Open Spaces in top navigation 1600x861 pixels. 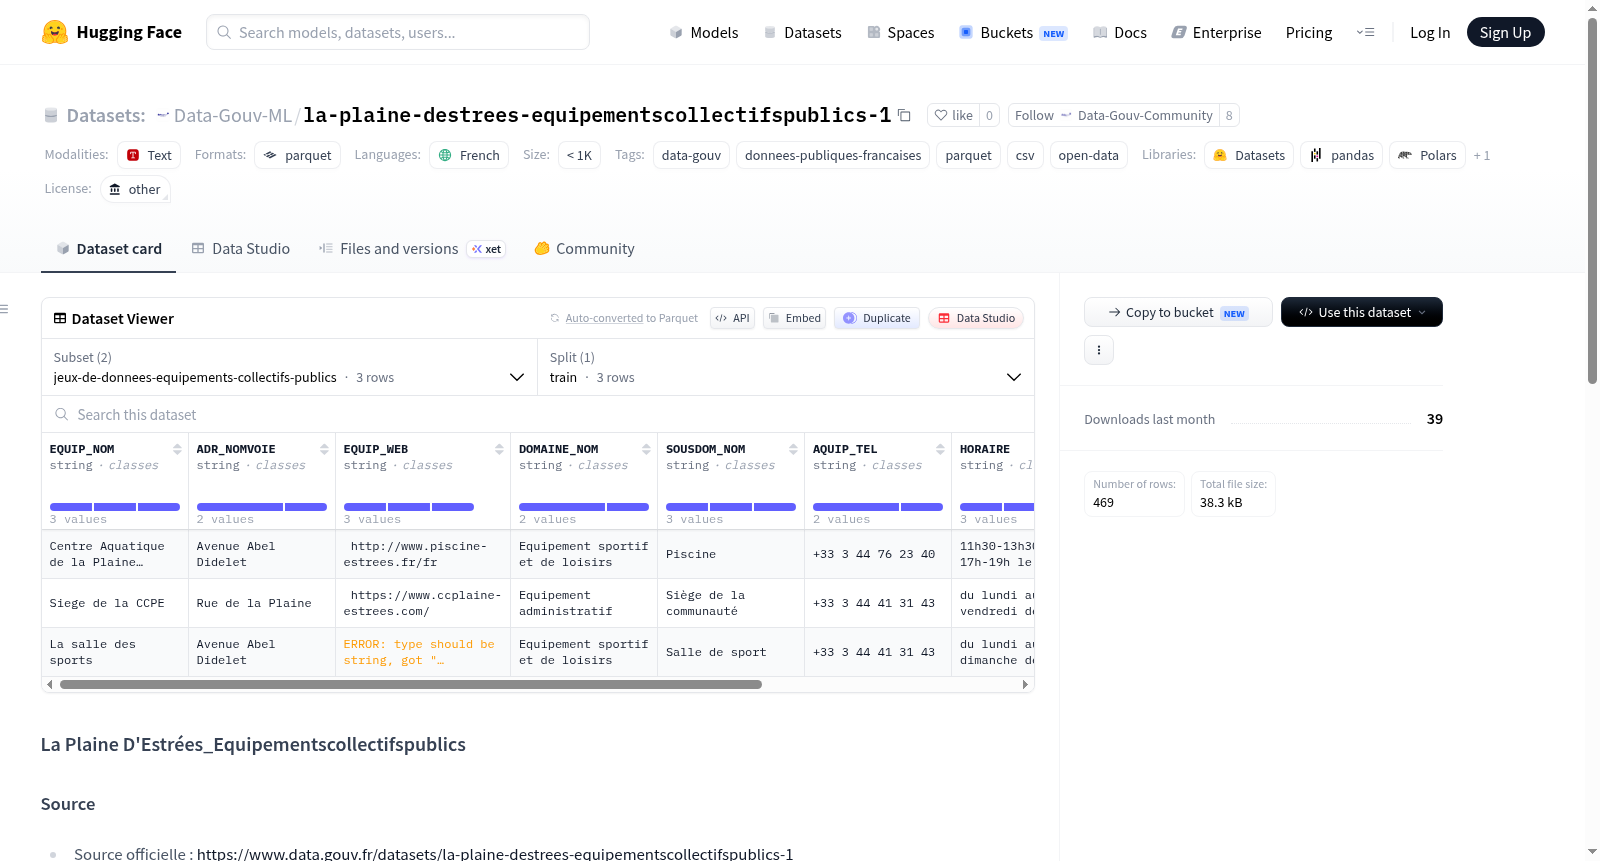pyautogui.click(x=900, y=32)
